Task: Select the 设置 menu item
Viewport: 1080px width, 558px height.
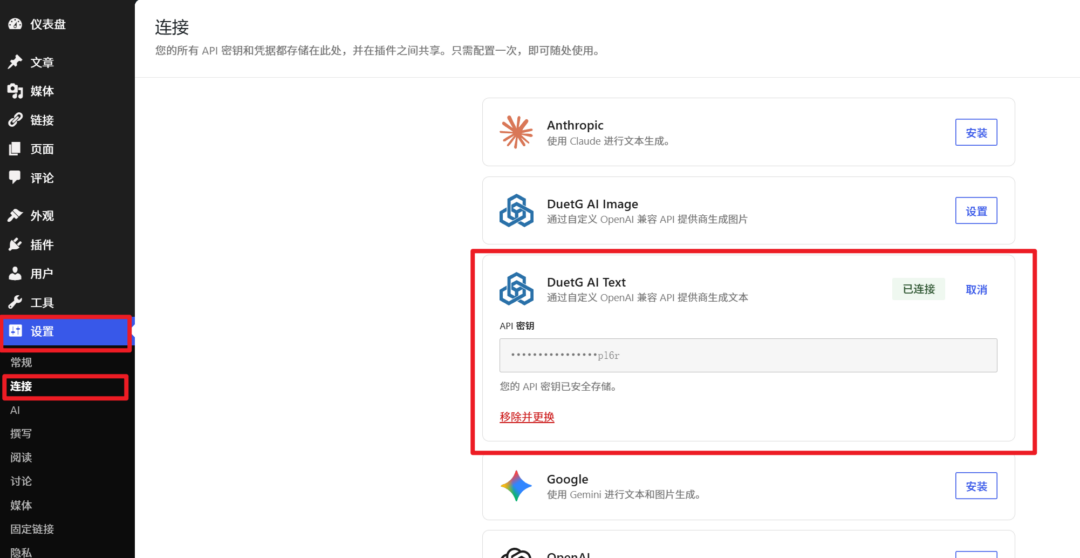Action: pos(66,331)
